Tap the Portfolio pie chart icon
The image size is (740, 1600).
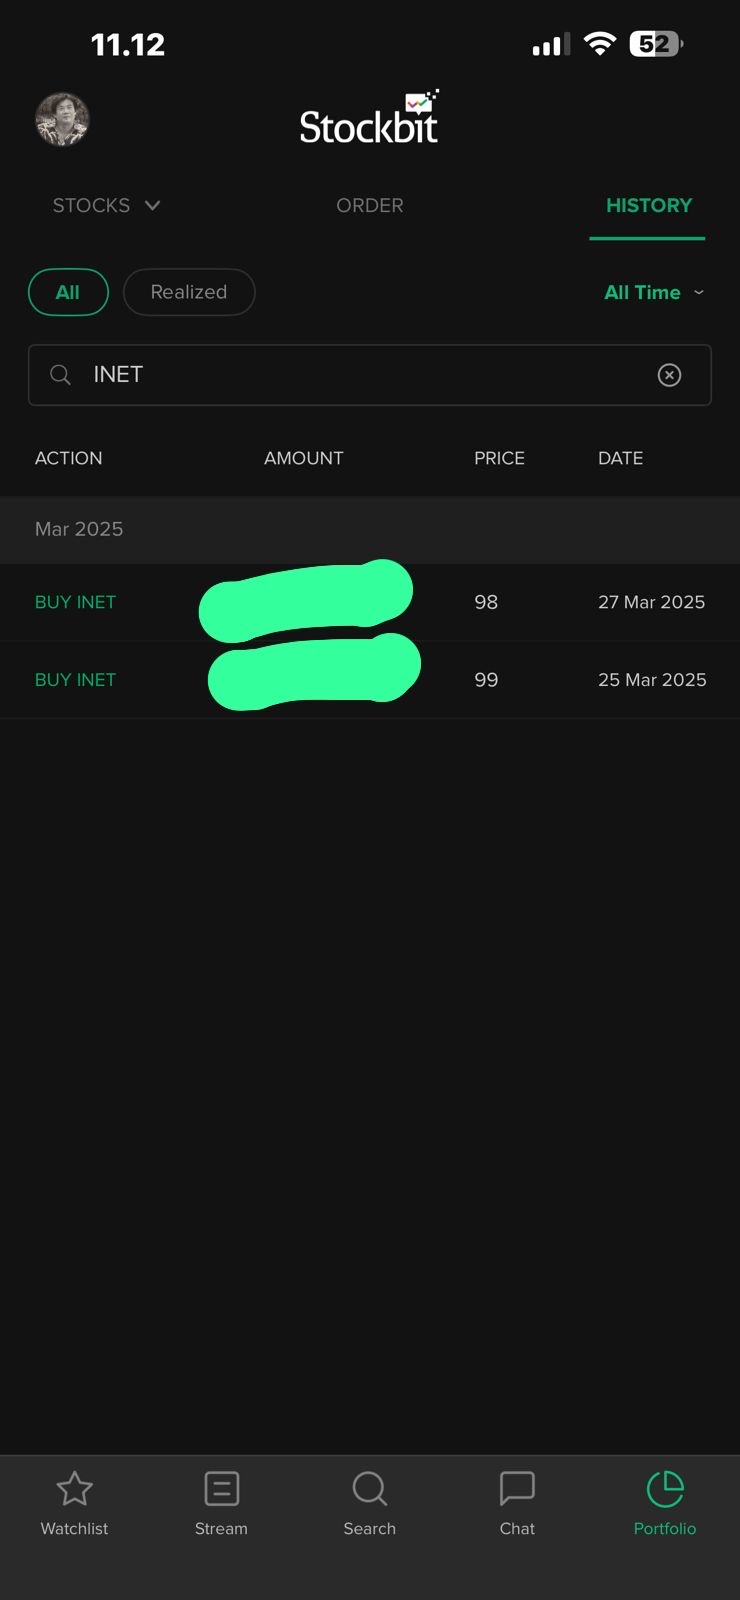pos(664,1490)
